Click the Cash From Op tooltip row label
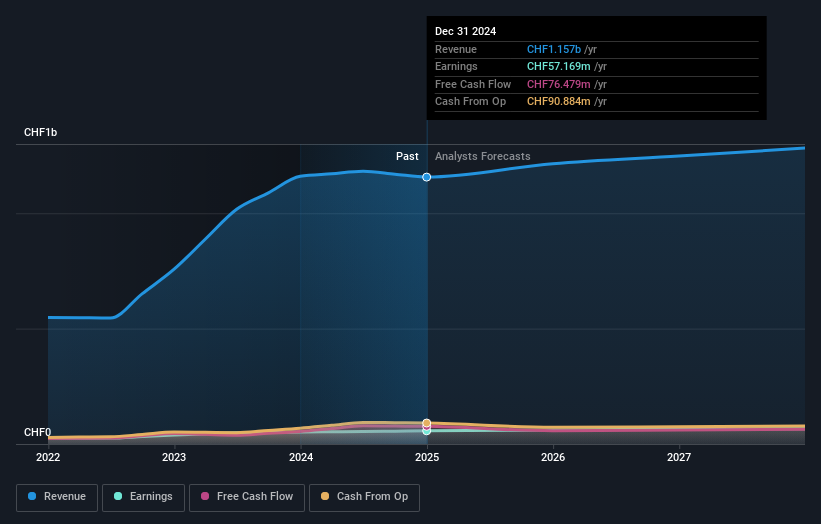 coord(470,102)
